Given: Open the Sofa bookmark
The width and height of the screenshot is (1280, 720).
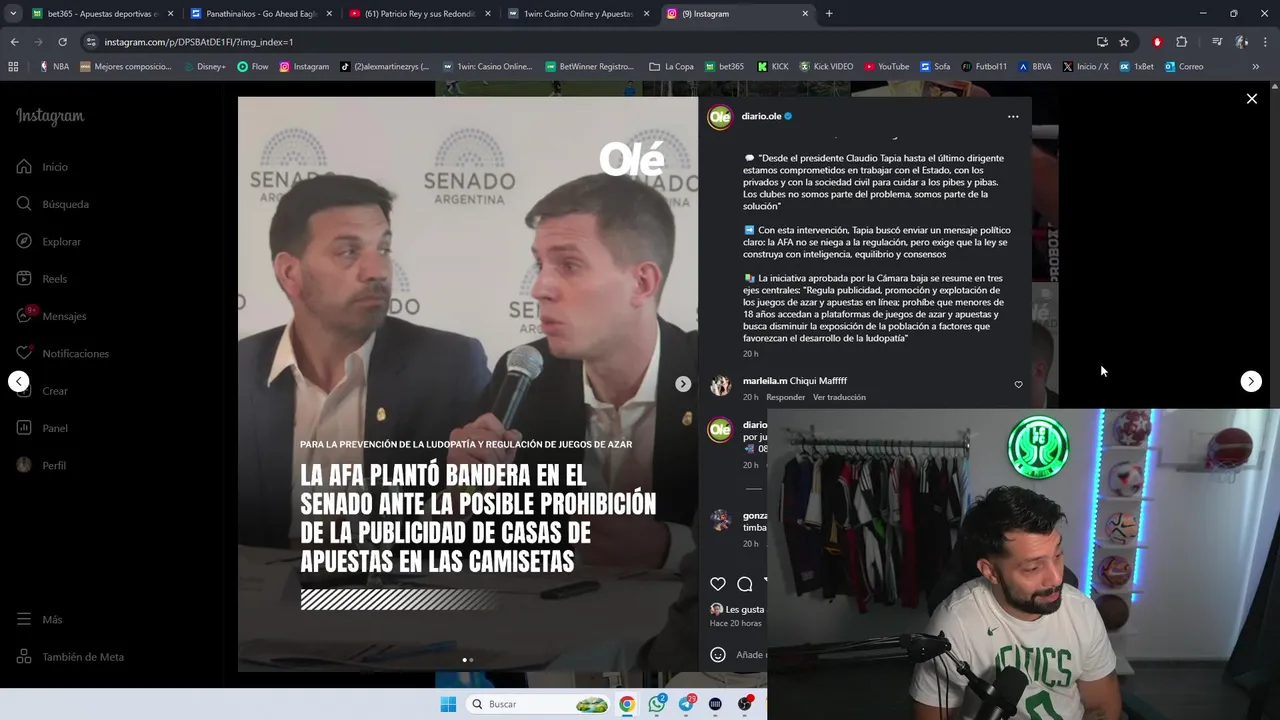Looking at the screenshot, I should [x=935, y=67].
